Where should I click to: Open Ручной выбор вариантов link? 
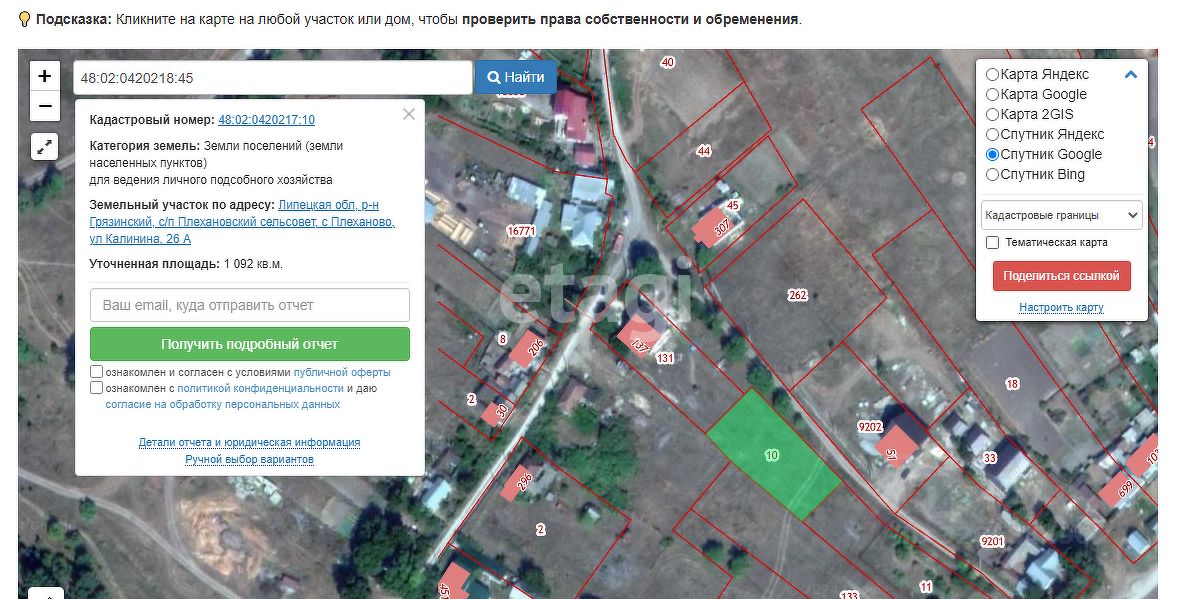point(250,460)
